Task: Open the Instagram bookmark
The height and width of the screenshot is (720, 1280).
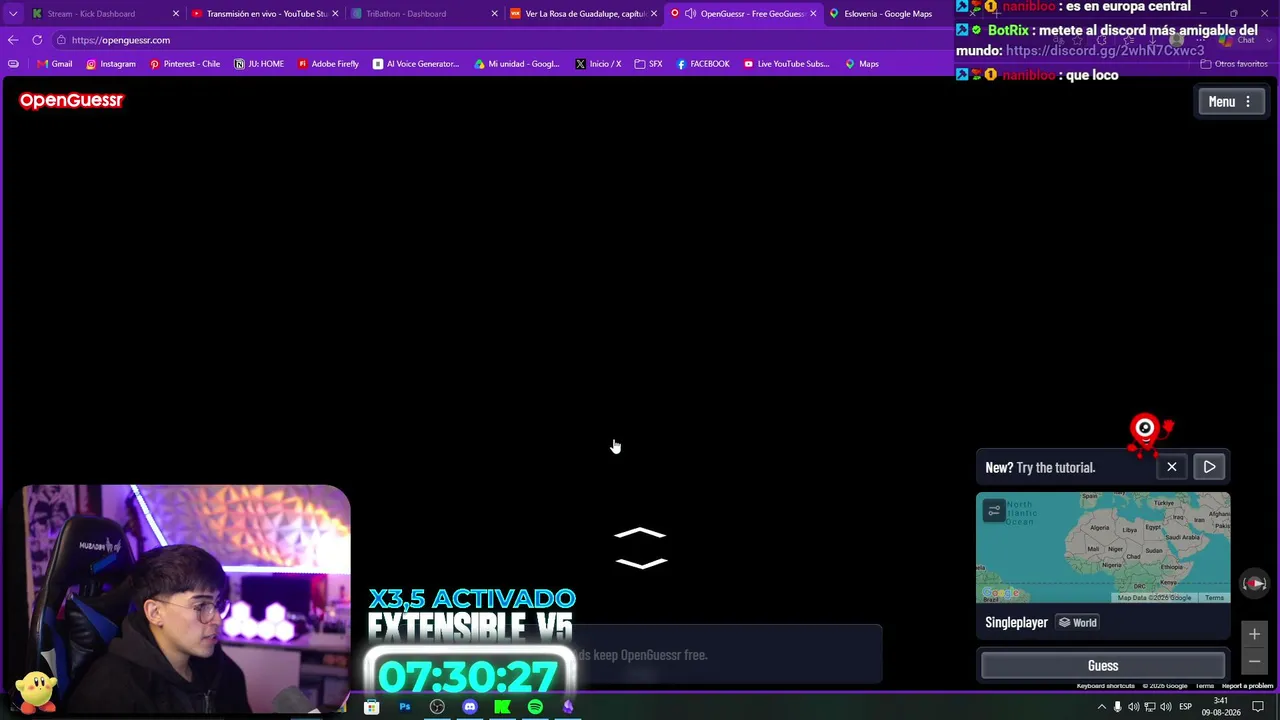Action: pyautogui.click(x=111, y=64)
